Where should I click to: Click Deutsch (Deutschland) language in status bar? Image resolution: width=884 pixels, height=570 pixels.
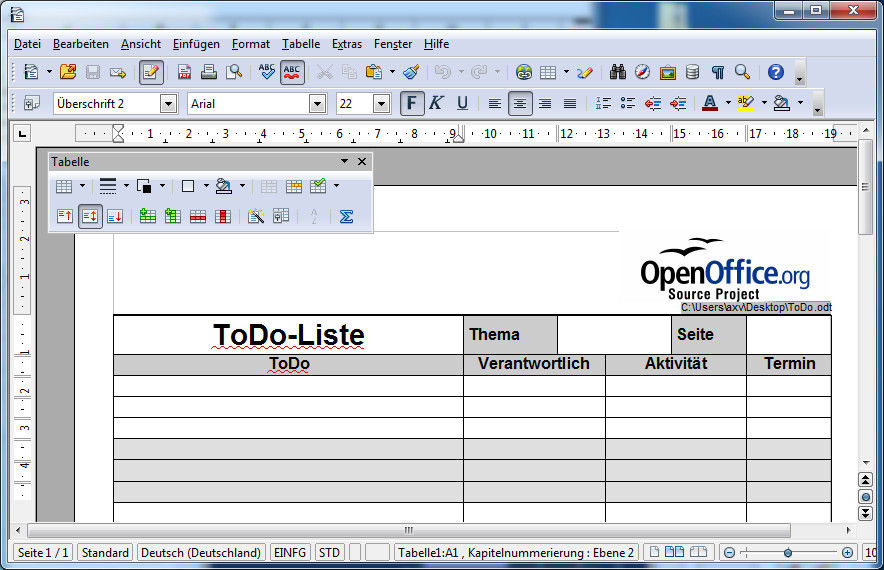click(201, 553)
